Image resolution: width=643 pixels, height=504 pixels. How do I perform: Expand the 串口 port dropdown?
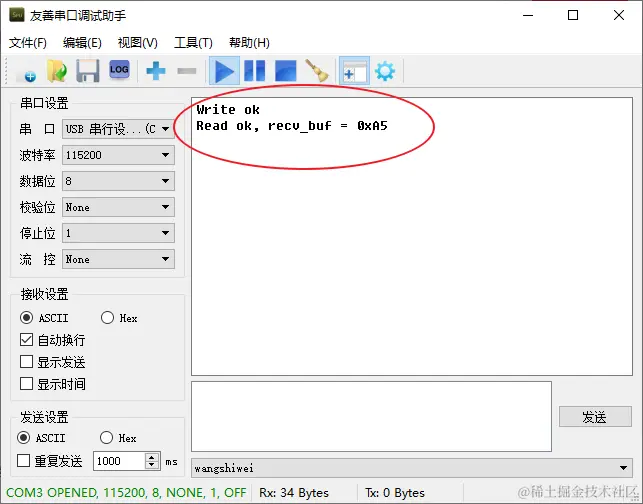click(x=118, y=129)
